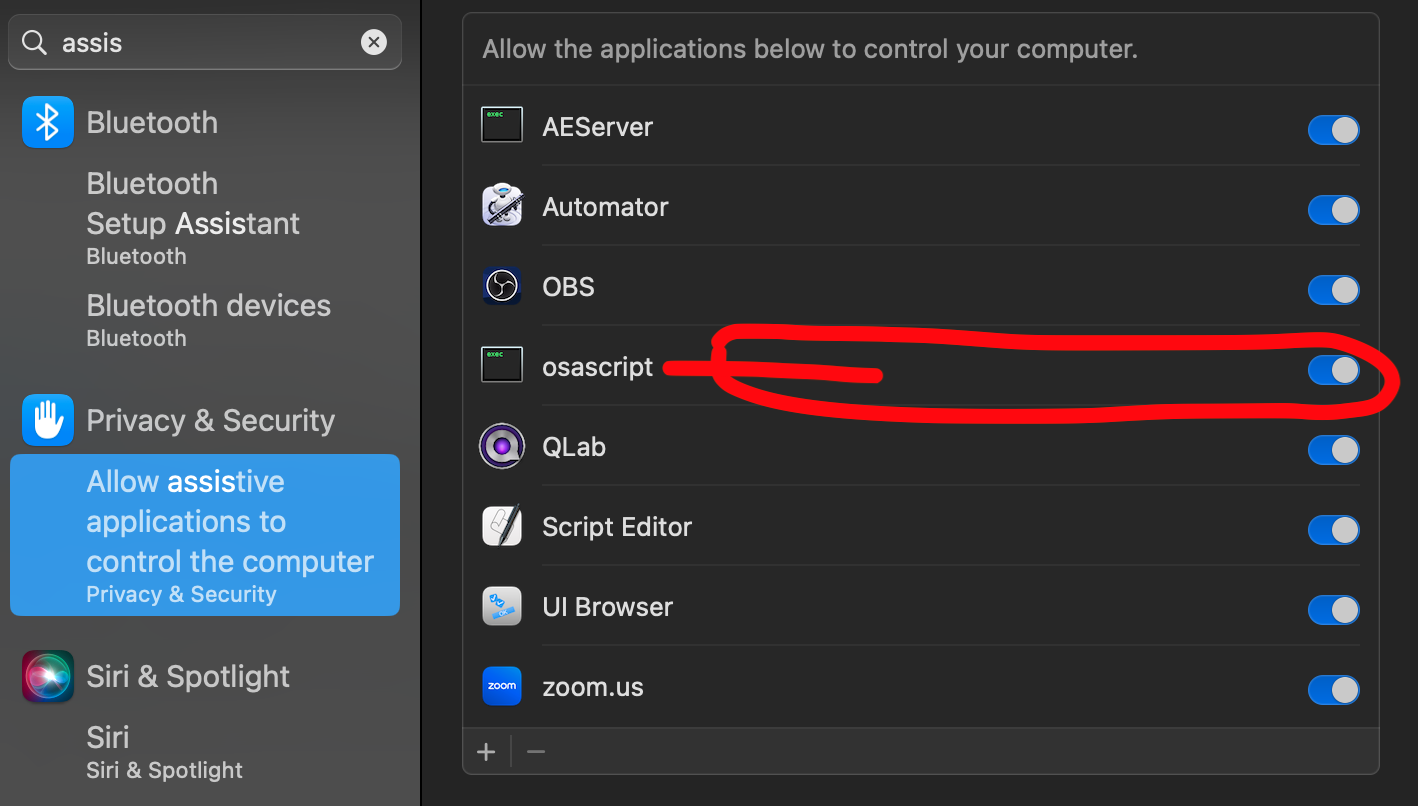Click the OBS app icon
The width and height of the screenshot is (1418, 806).
502,287
